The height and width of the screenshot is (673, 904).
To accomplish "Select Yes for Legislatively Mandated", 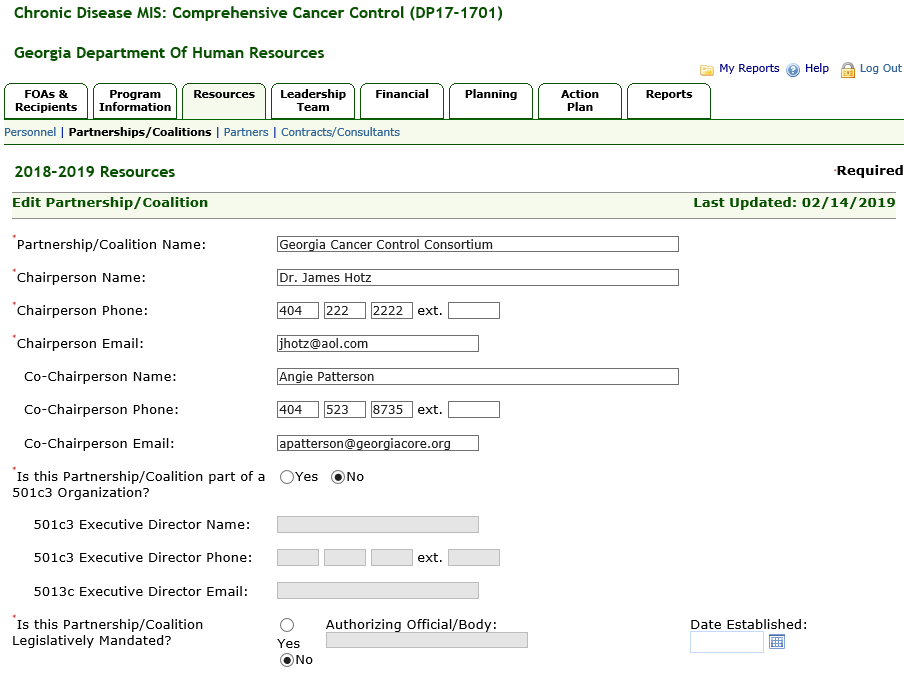I will click(287, 625).
